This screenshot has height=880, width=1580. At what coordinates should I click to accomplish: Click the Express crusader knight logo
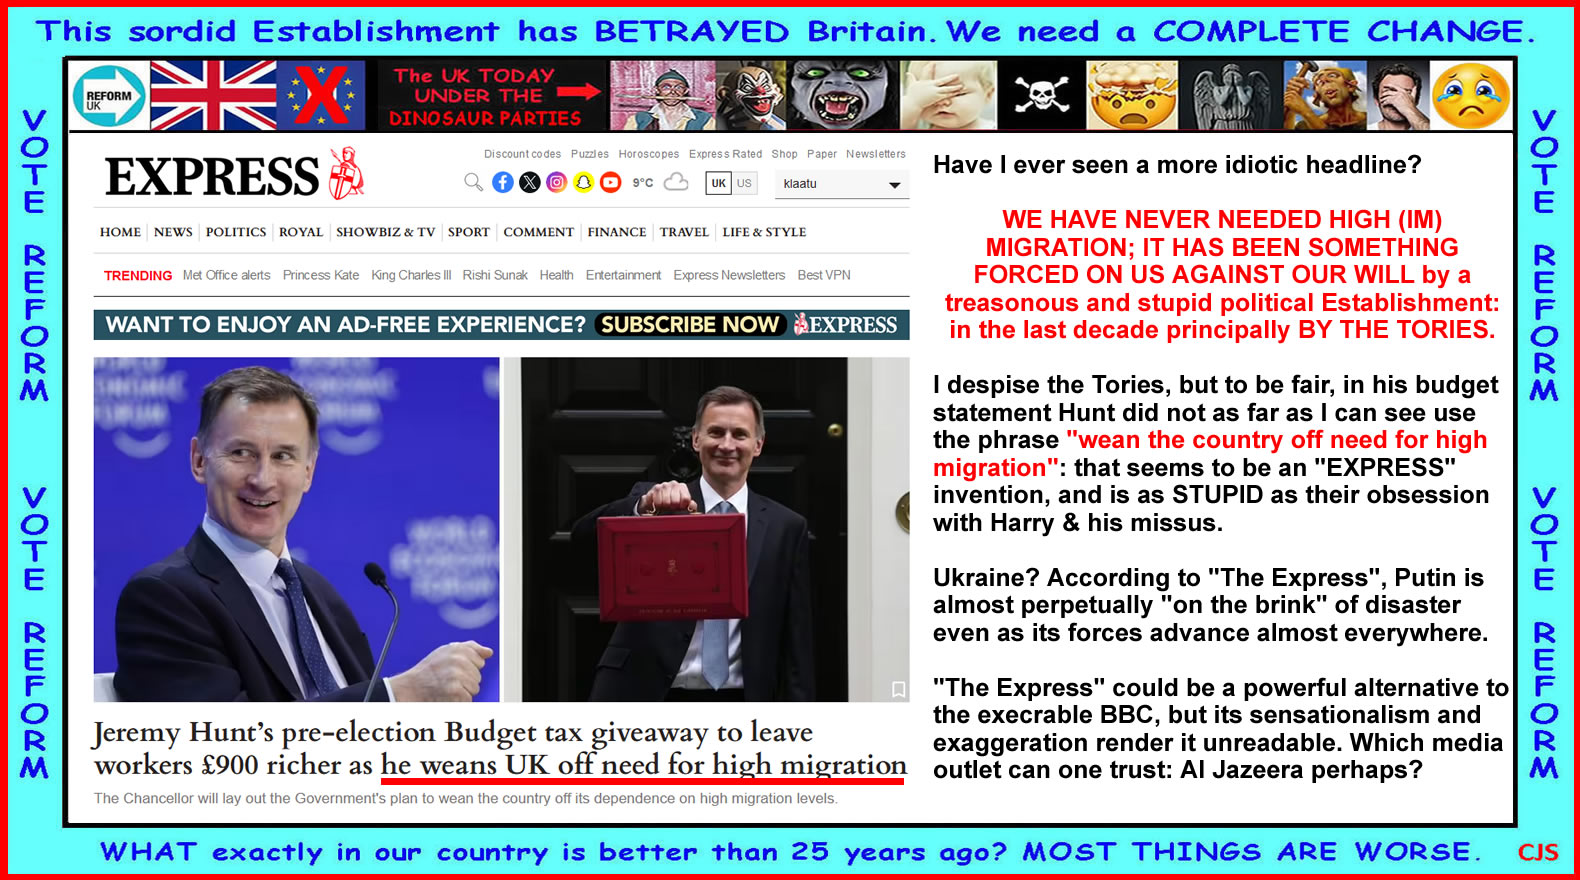click(x=346, y=173)
